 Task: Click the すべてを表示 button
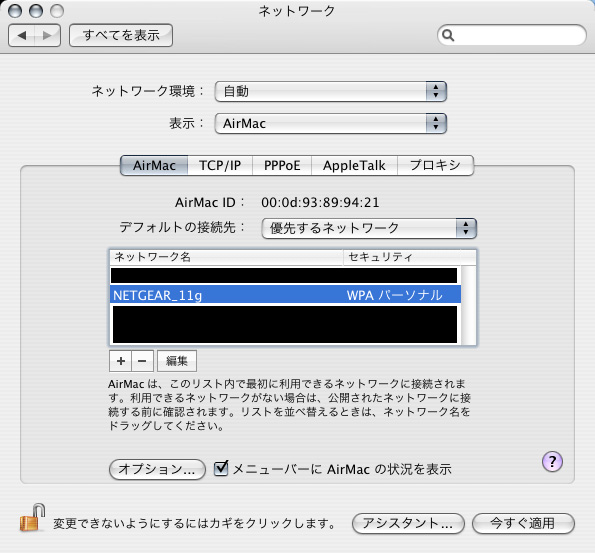[x=121, y=35]
